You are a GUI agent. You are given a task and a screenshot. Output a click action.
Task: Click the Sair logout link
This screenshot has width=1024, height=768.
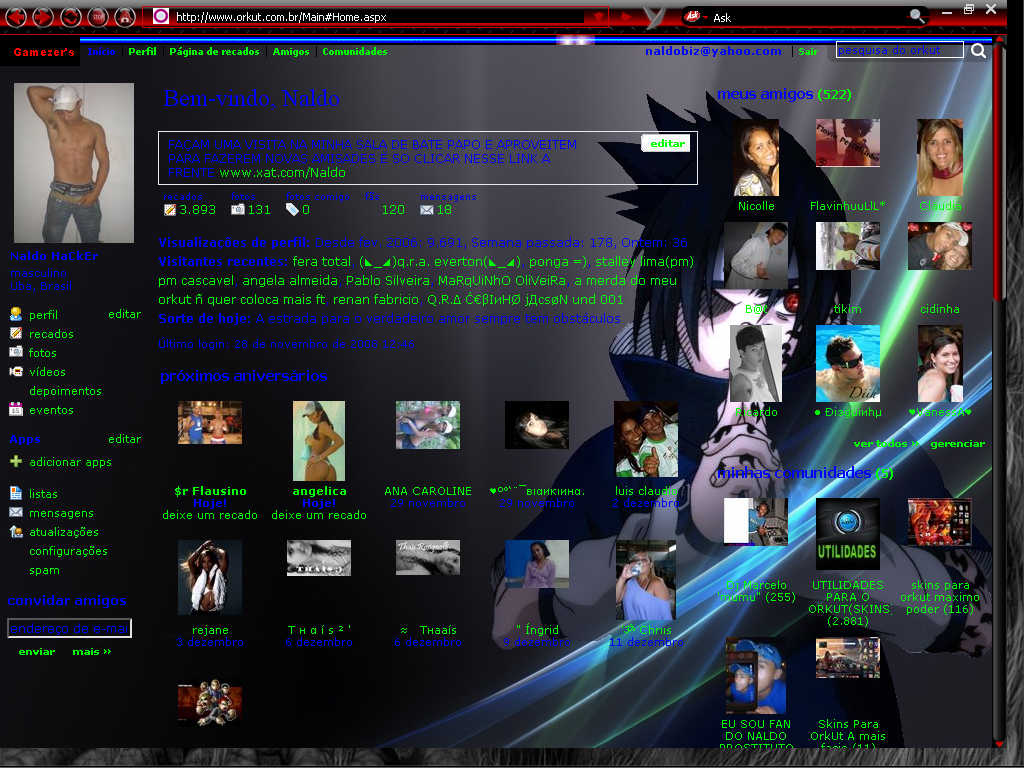[808, 52]
